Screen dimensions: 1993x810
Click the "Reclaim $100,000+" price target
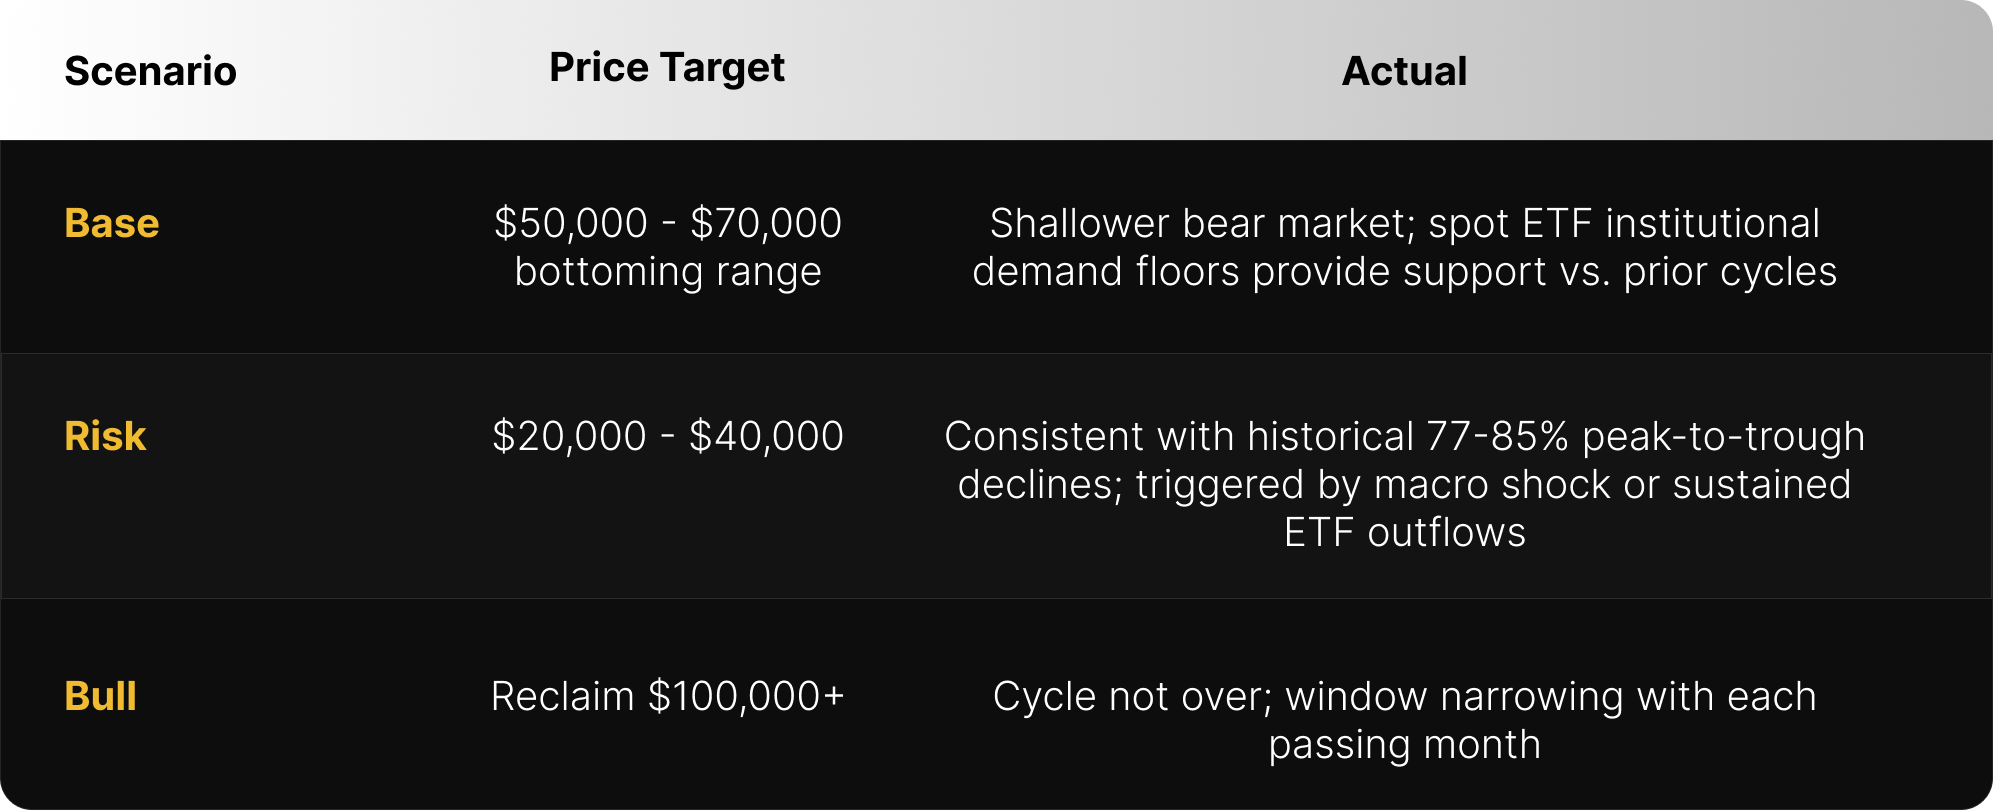(x=667, y=696)
